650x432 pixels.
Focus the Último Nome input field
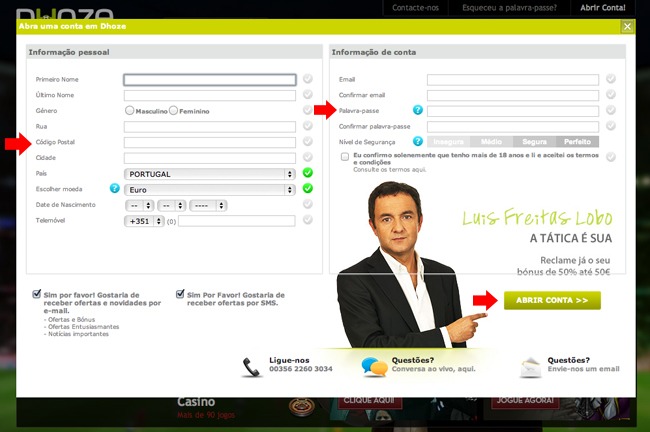[x=210, y=95]
